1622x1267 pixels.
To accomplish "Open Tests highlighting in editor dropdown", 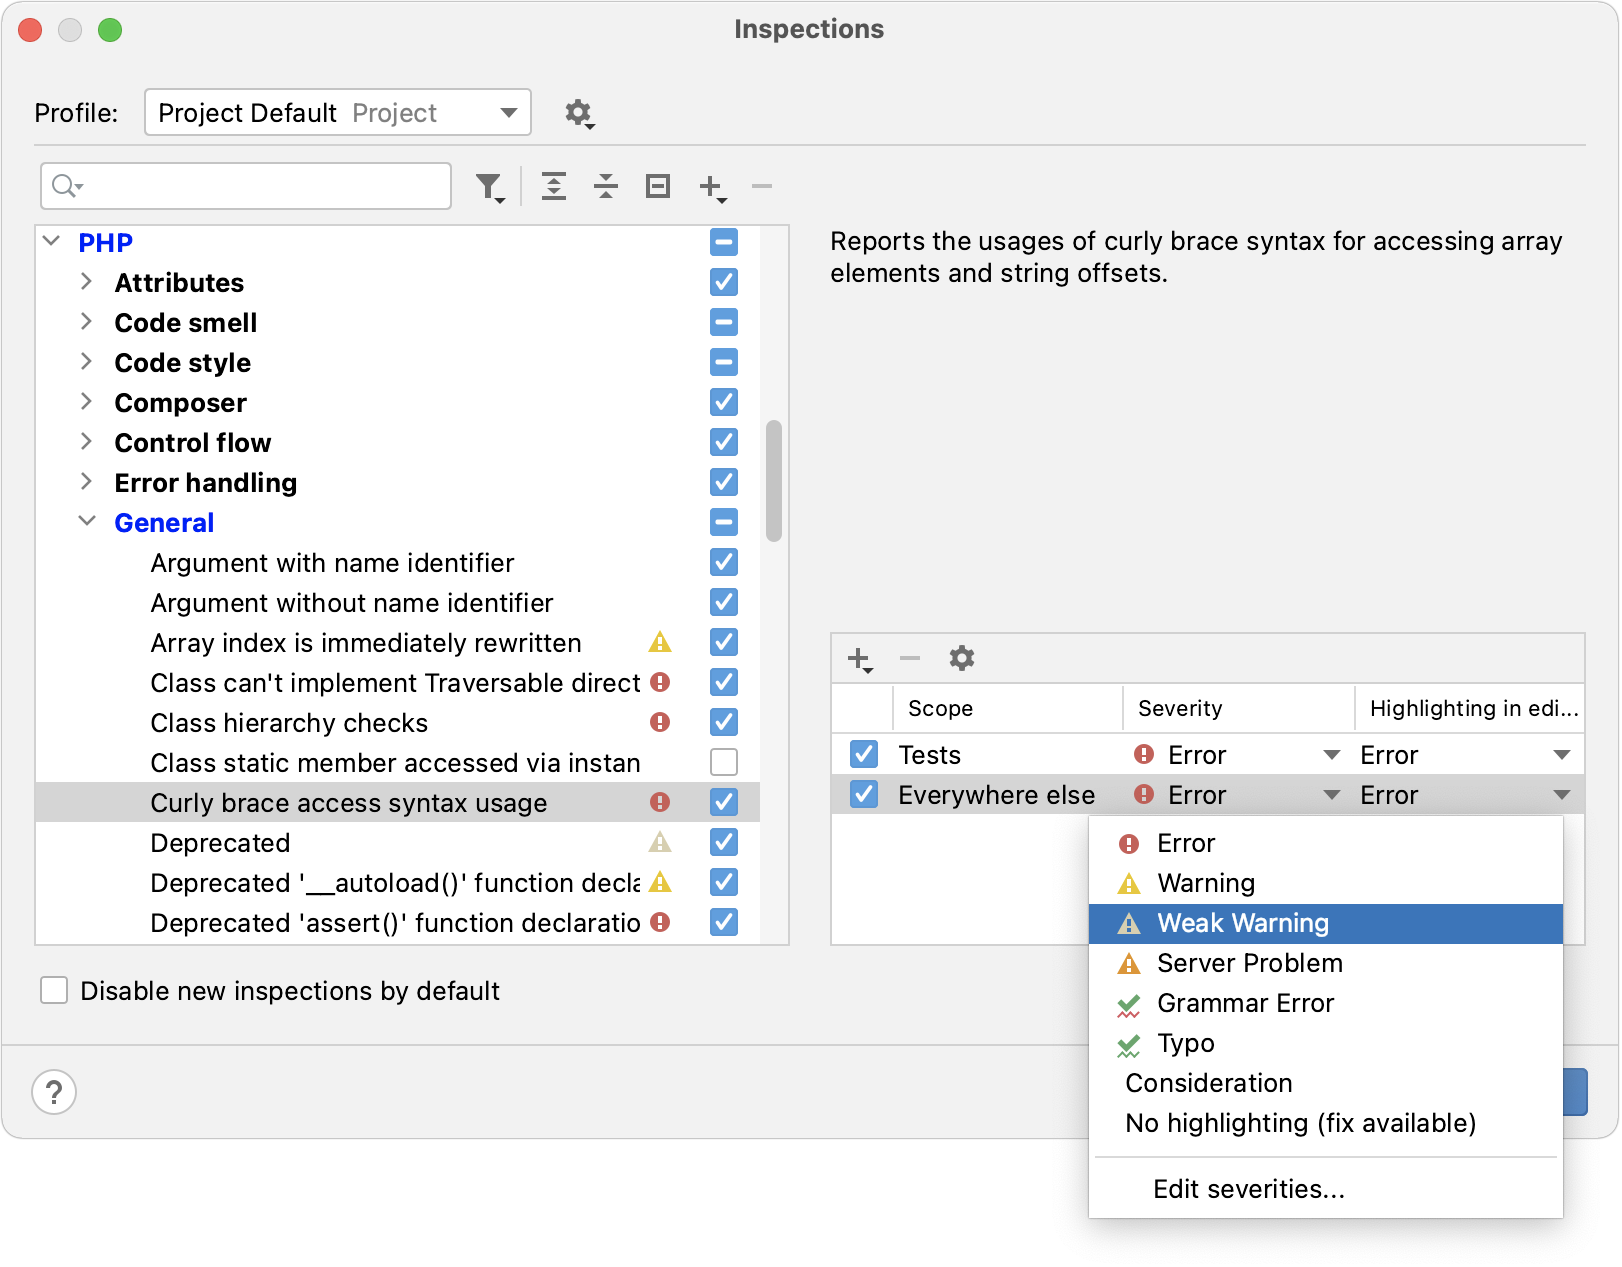I will pos(1562,755).
